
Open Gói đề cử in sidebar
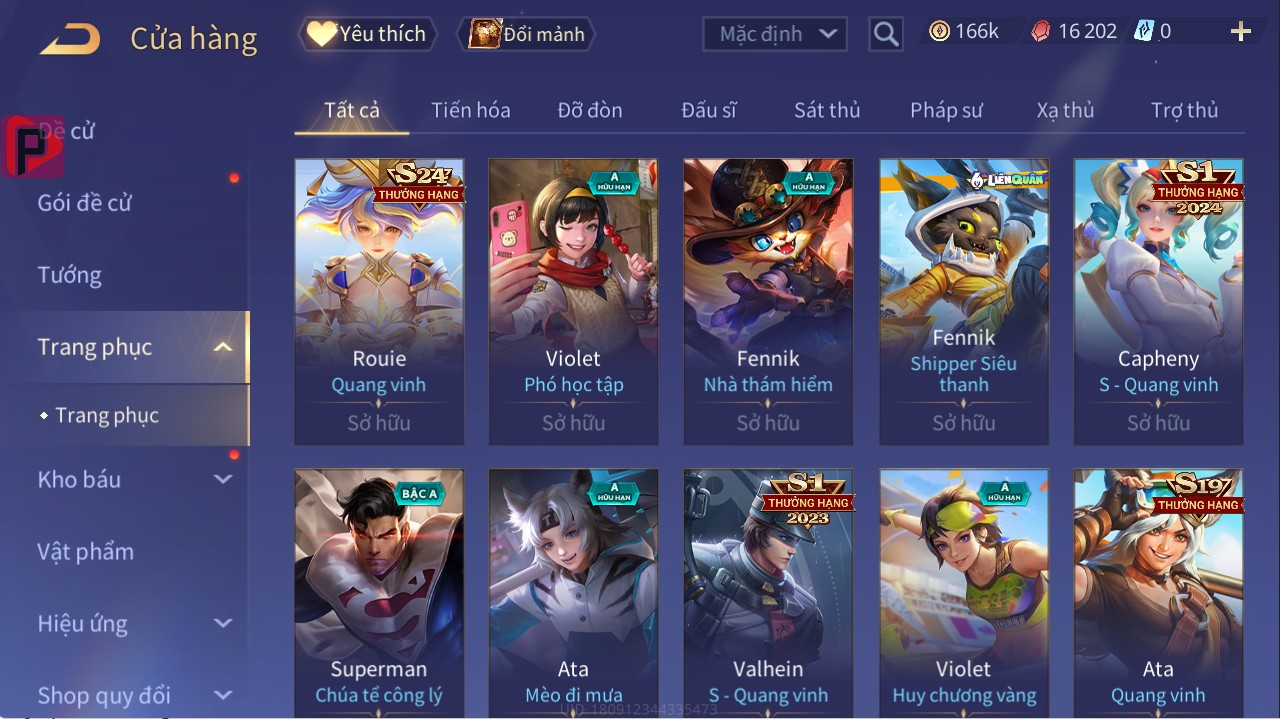point(85,203)
